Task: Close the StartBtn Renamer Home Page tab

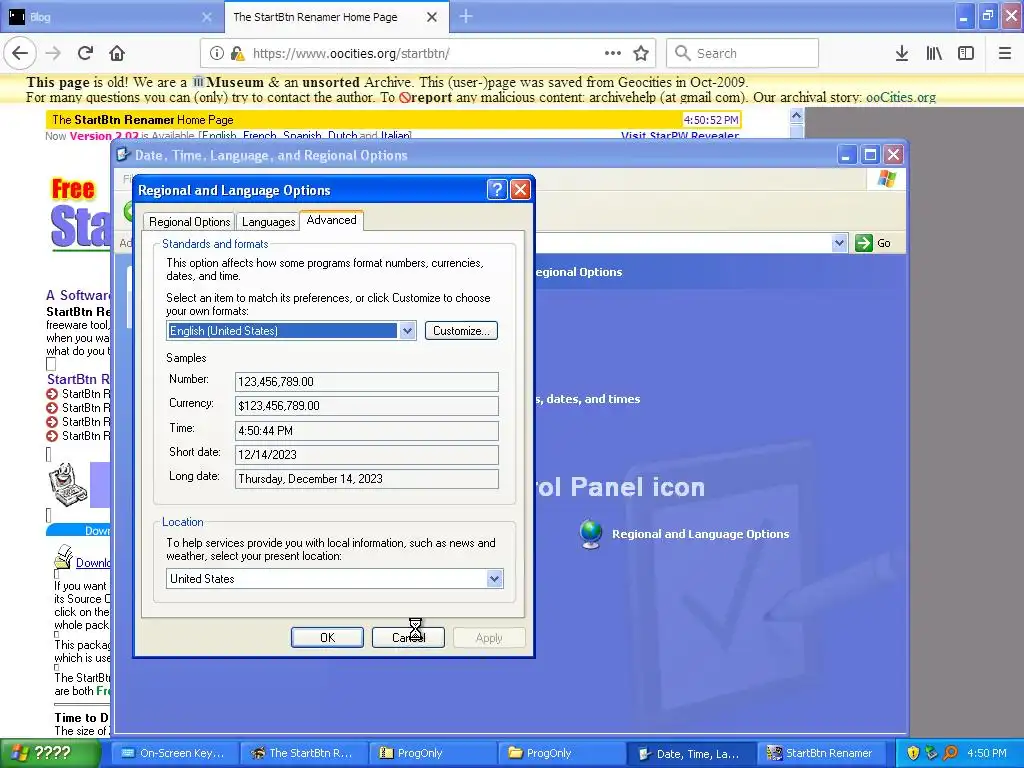Action: click(432, 17)
